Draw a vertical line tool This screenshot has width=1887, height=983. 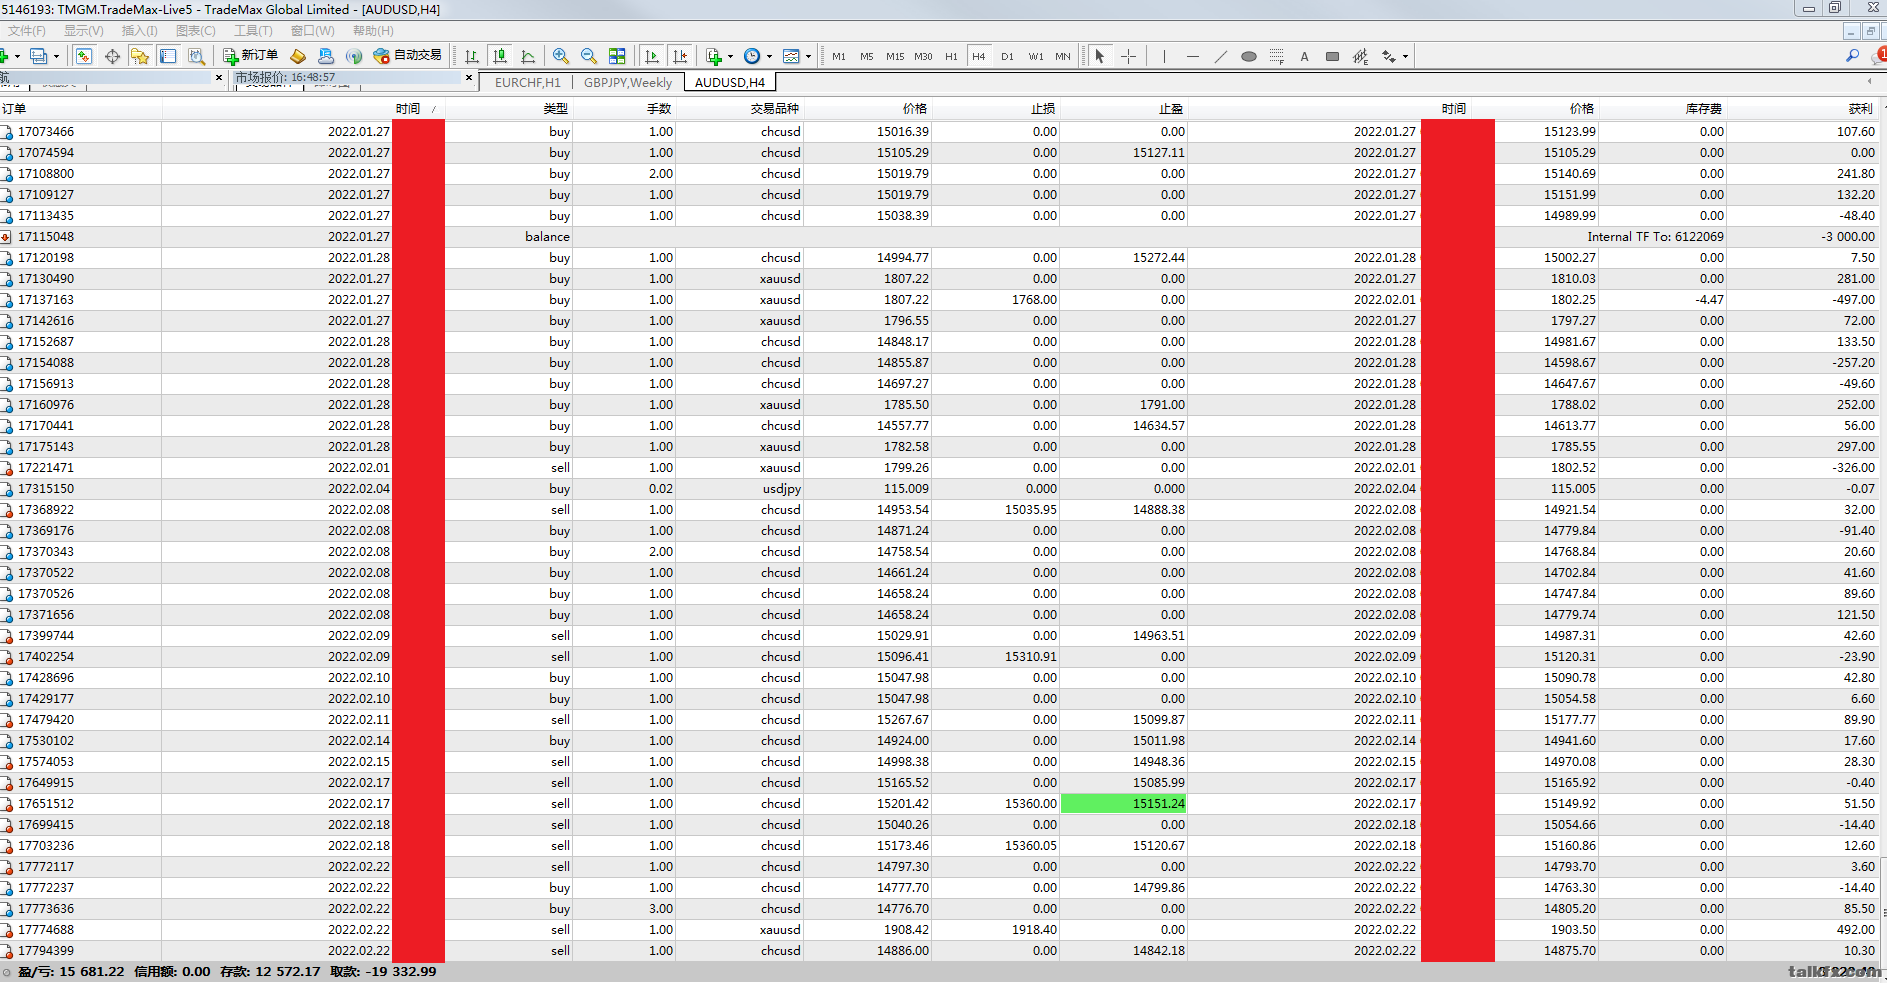[1164, 56]
